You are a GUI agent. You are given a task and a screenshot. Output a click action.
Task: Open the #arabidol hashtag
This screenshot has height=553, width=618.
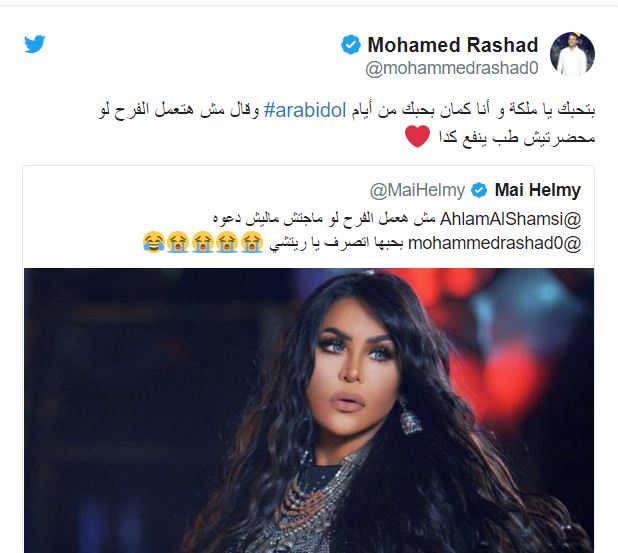305,110
